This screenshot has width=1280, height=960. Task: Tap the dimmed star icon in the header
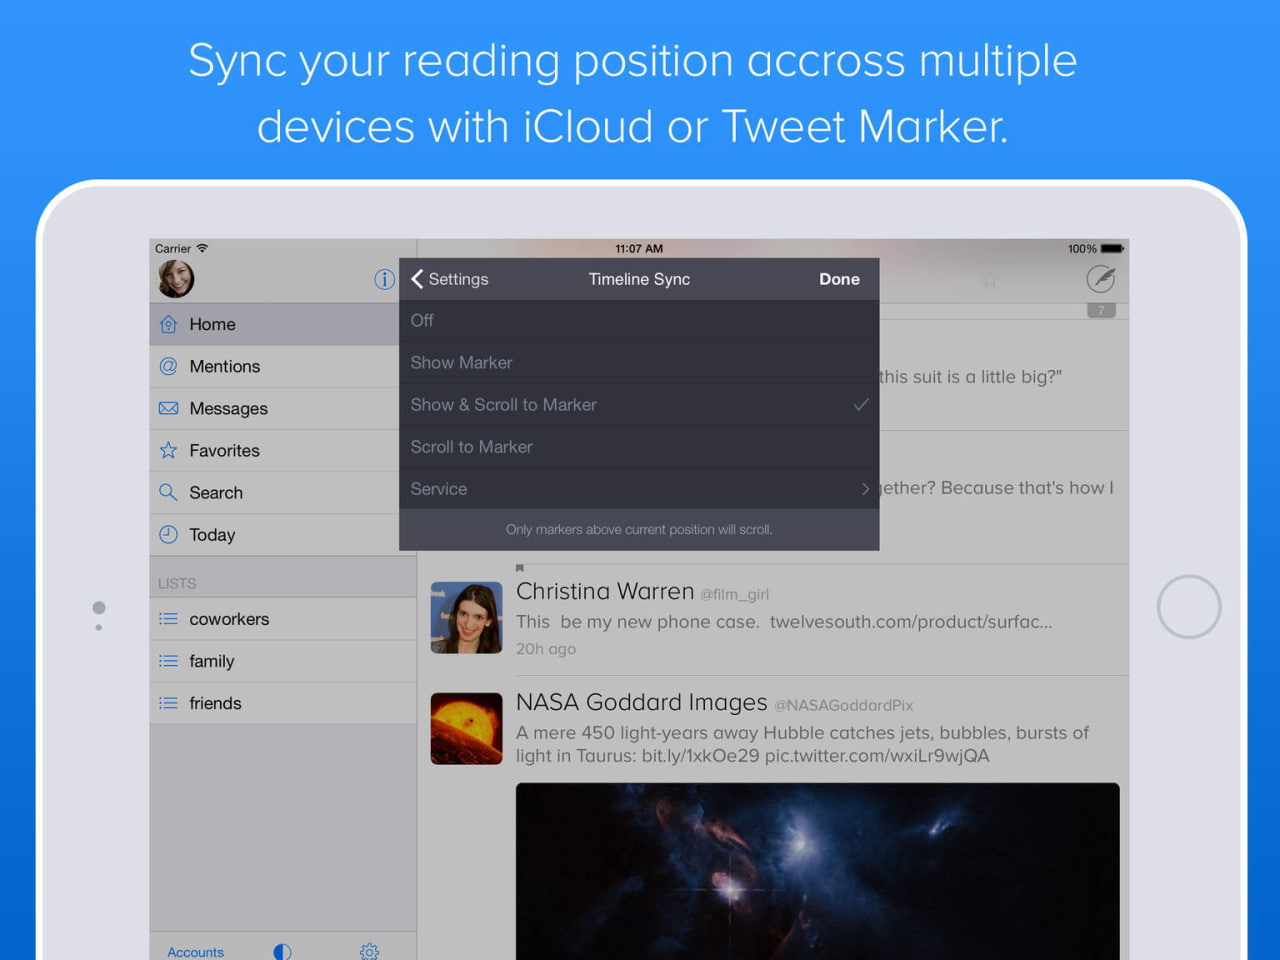pyautogui.click(x=990, y=279)
